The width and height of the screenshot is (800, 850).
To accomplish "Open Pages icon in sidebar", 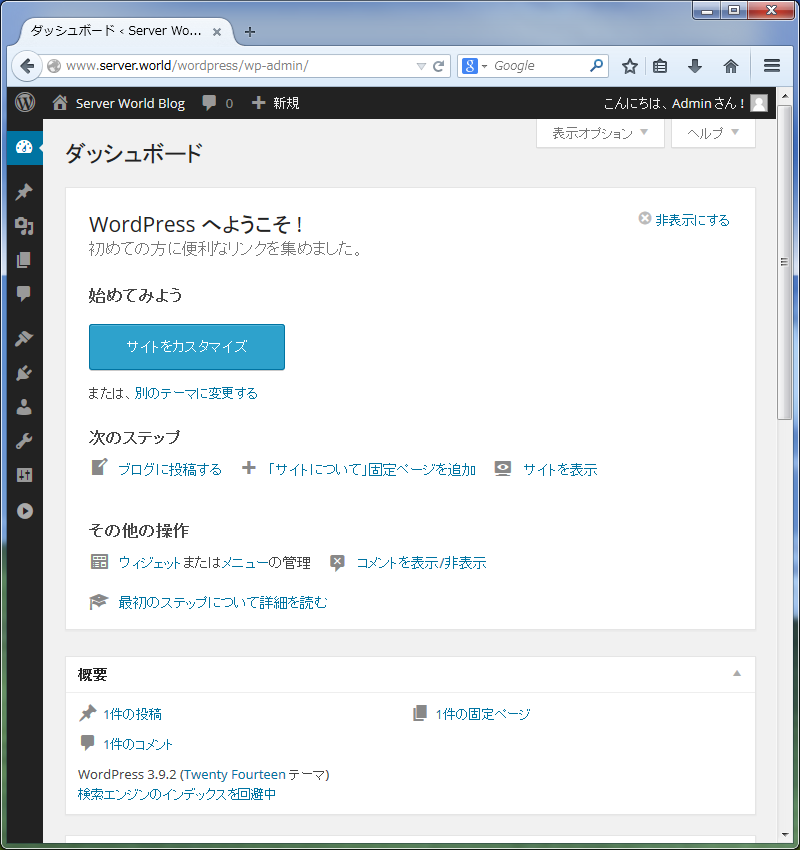I will pos(24,260).
